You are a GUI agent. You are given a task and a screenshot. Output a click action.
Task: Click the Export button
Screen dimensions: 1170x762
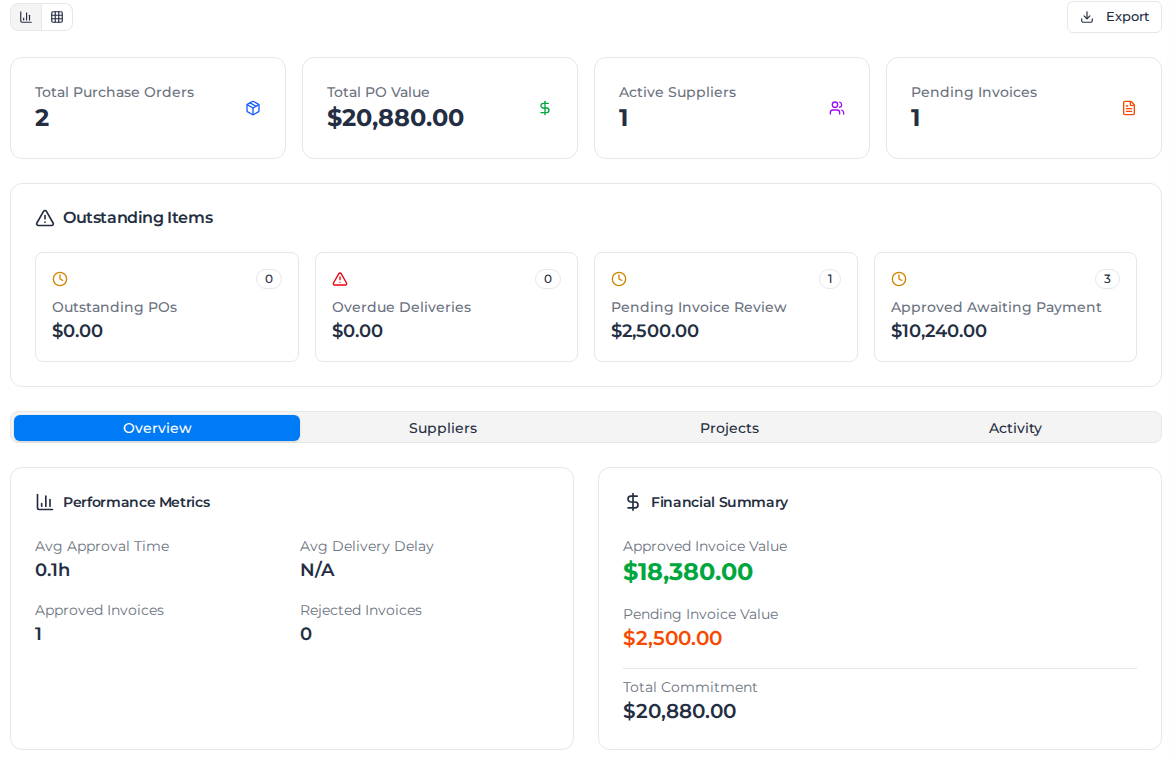(x=1114, y=17)
